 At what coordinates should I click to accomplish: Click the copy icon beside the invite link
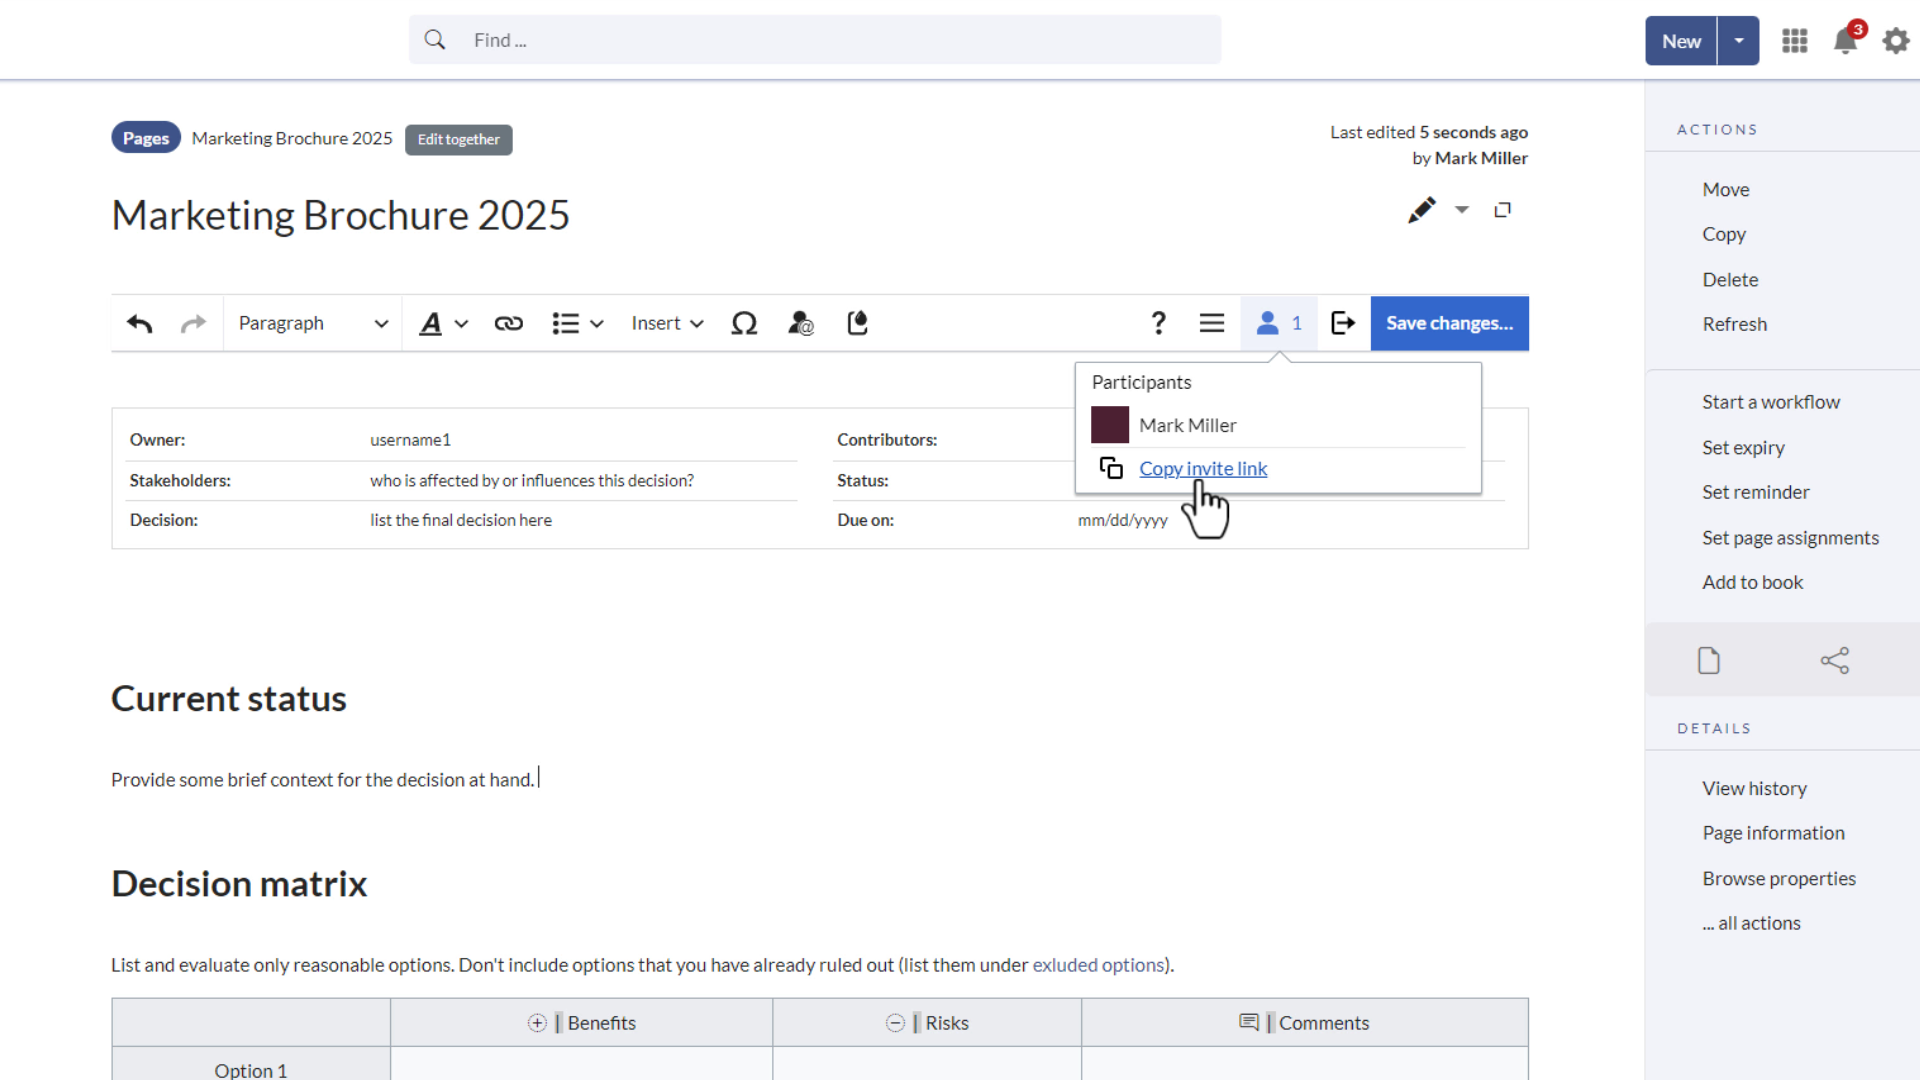[1111, 468]
